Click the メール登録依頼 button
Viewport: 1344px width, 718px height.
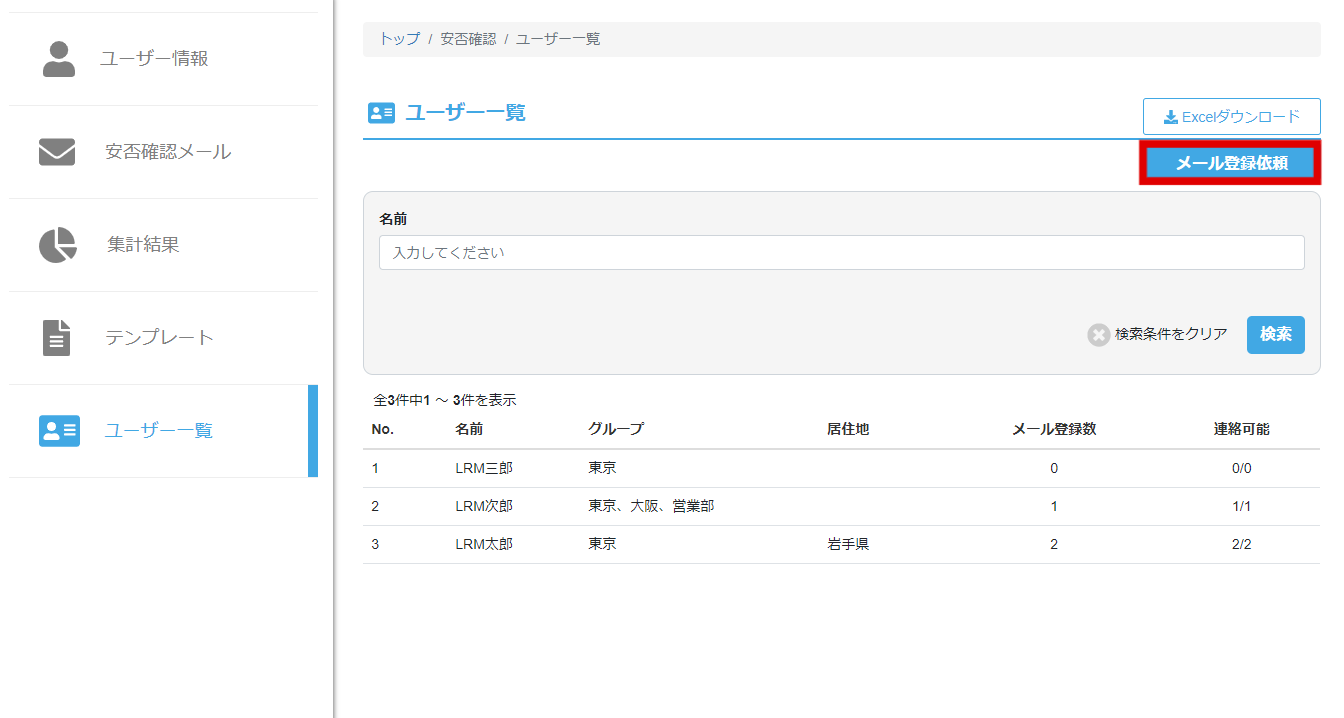tap(1231, 163)
